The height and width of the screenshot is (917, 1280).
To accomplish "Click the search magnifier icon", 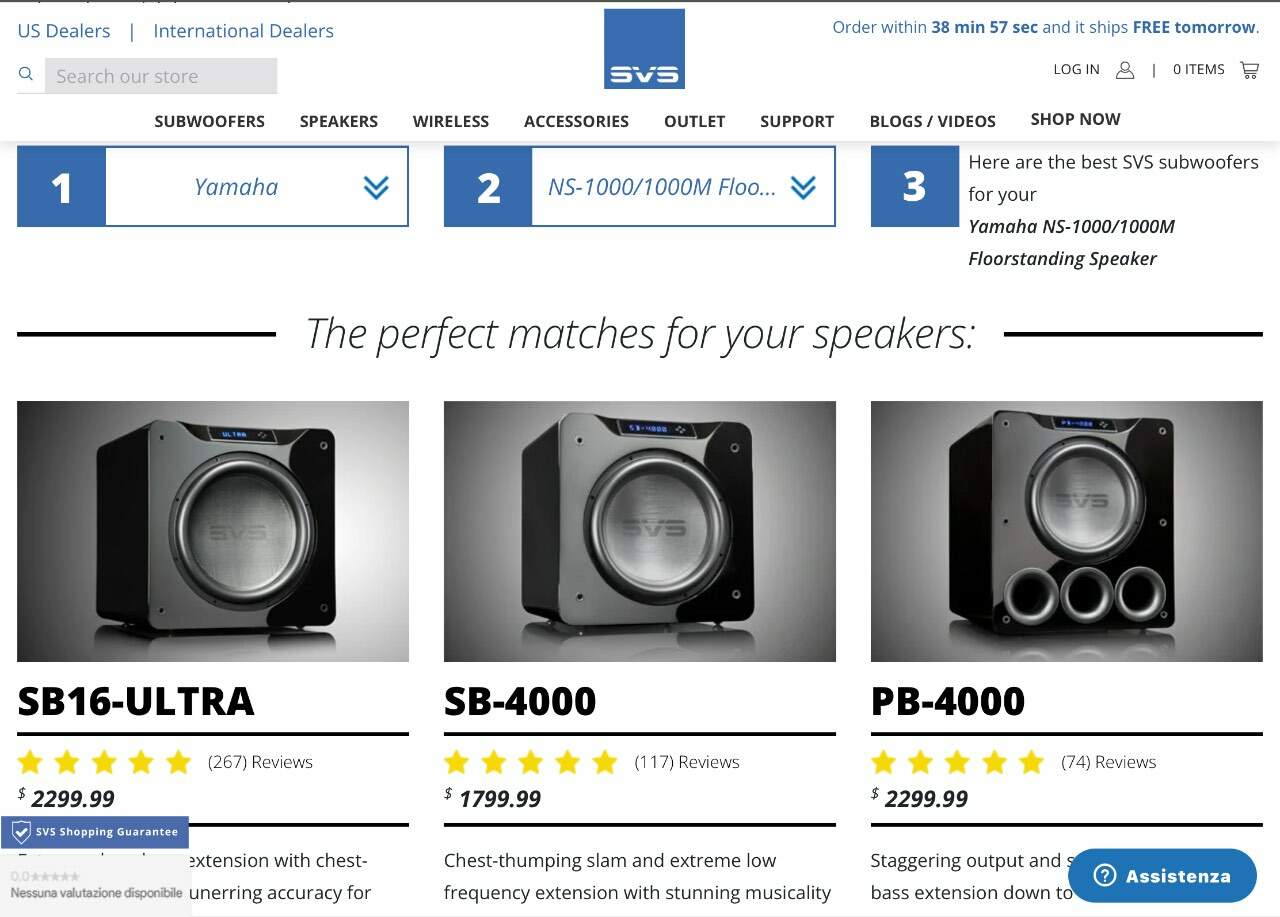I will 26,74.
